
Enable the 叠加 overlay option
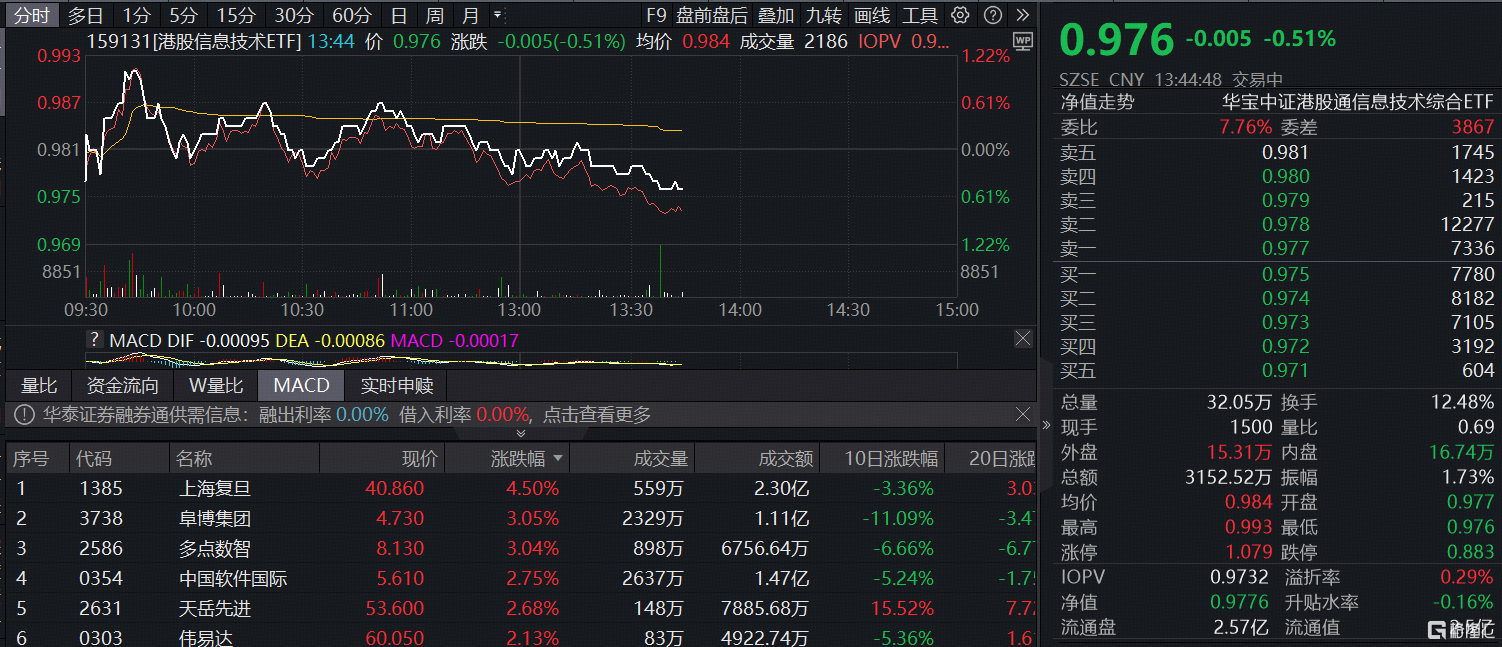pos(776,15)
